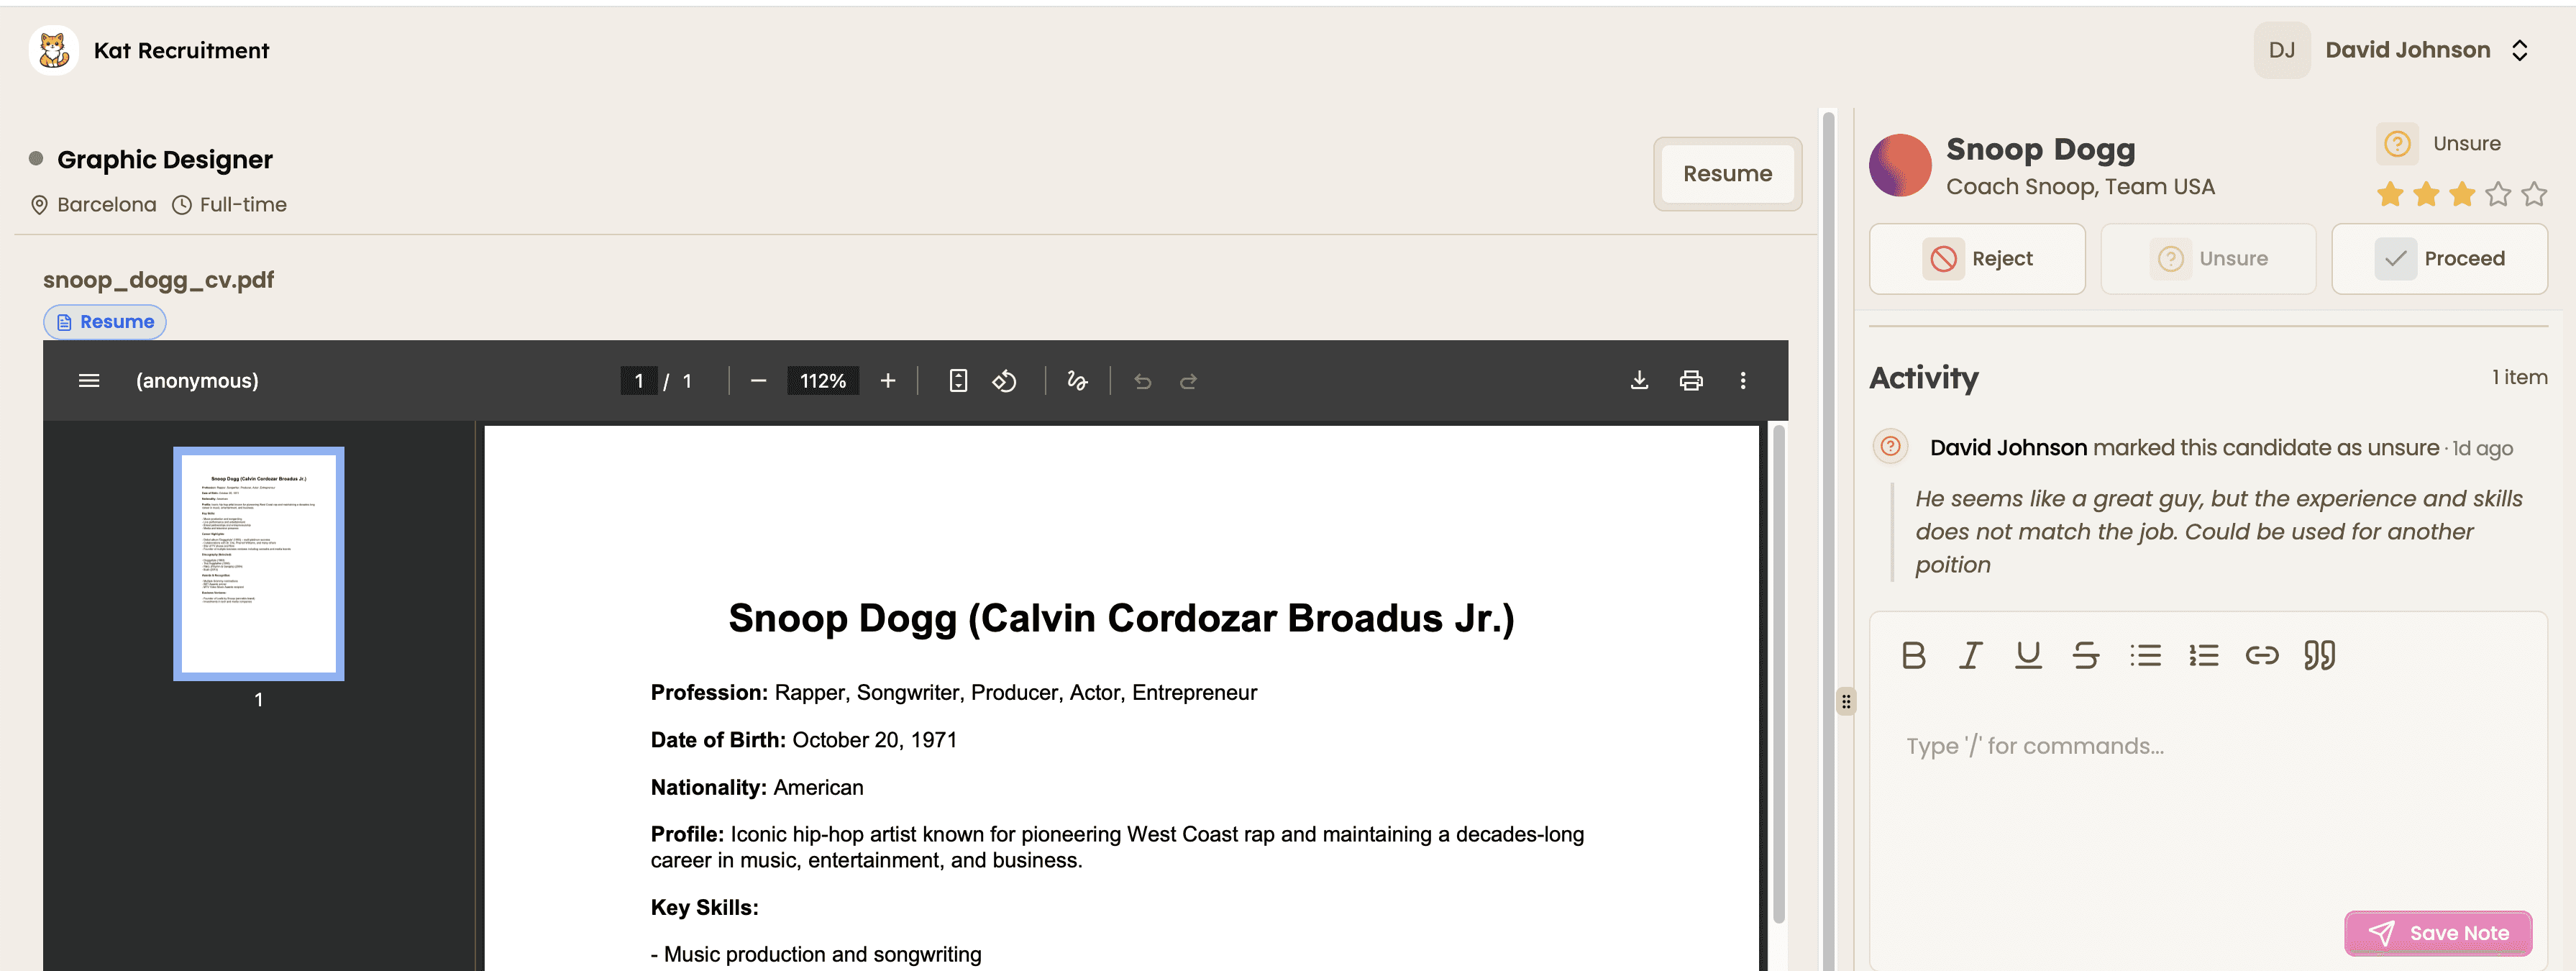Set rating to one star
The height and width of the screenshot is (971, 2576).
pos(2390,194)
